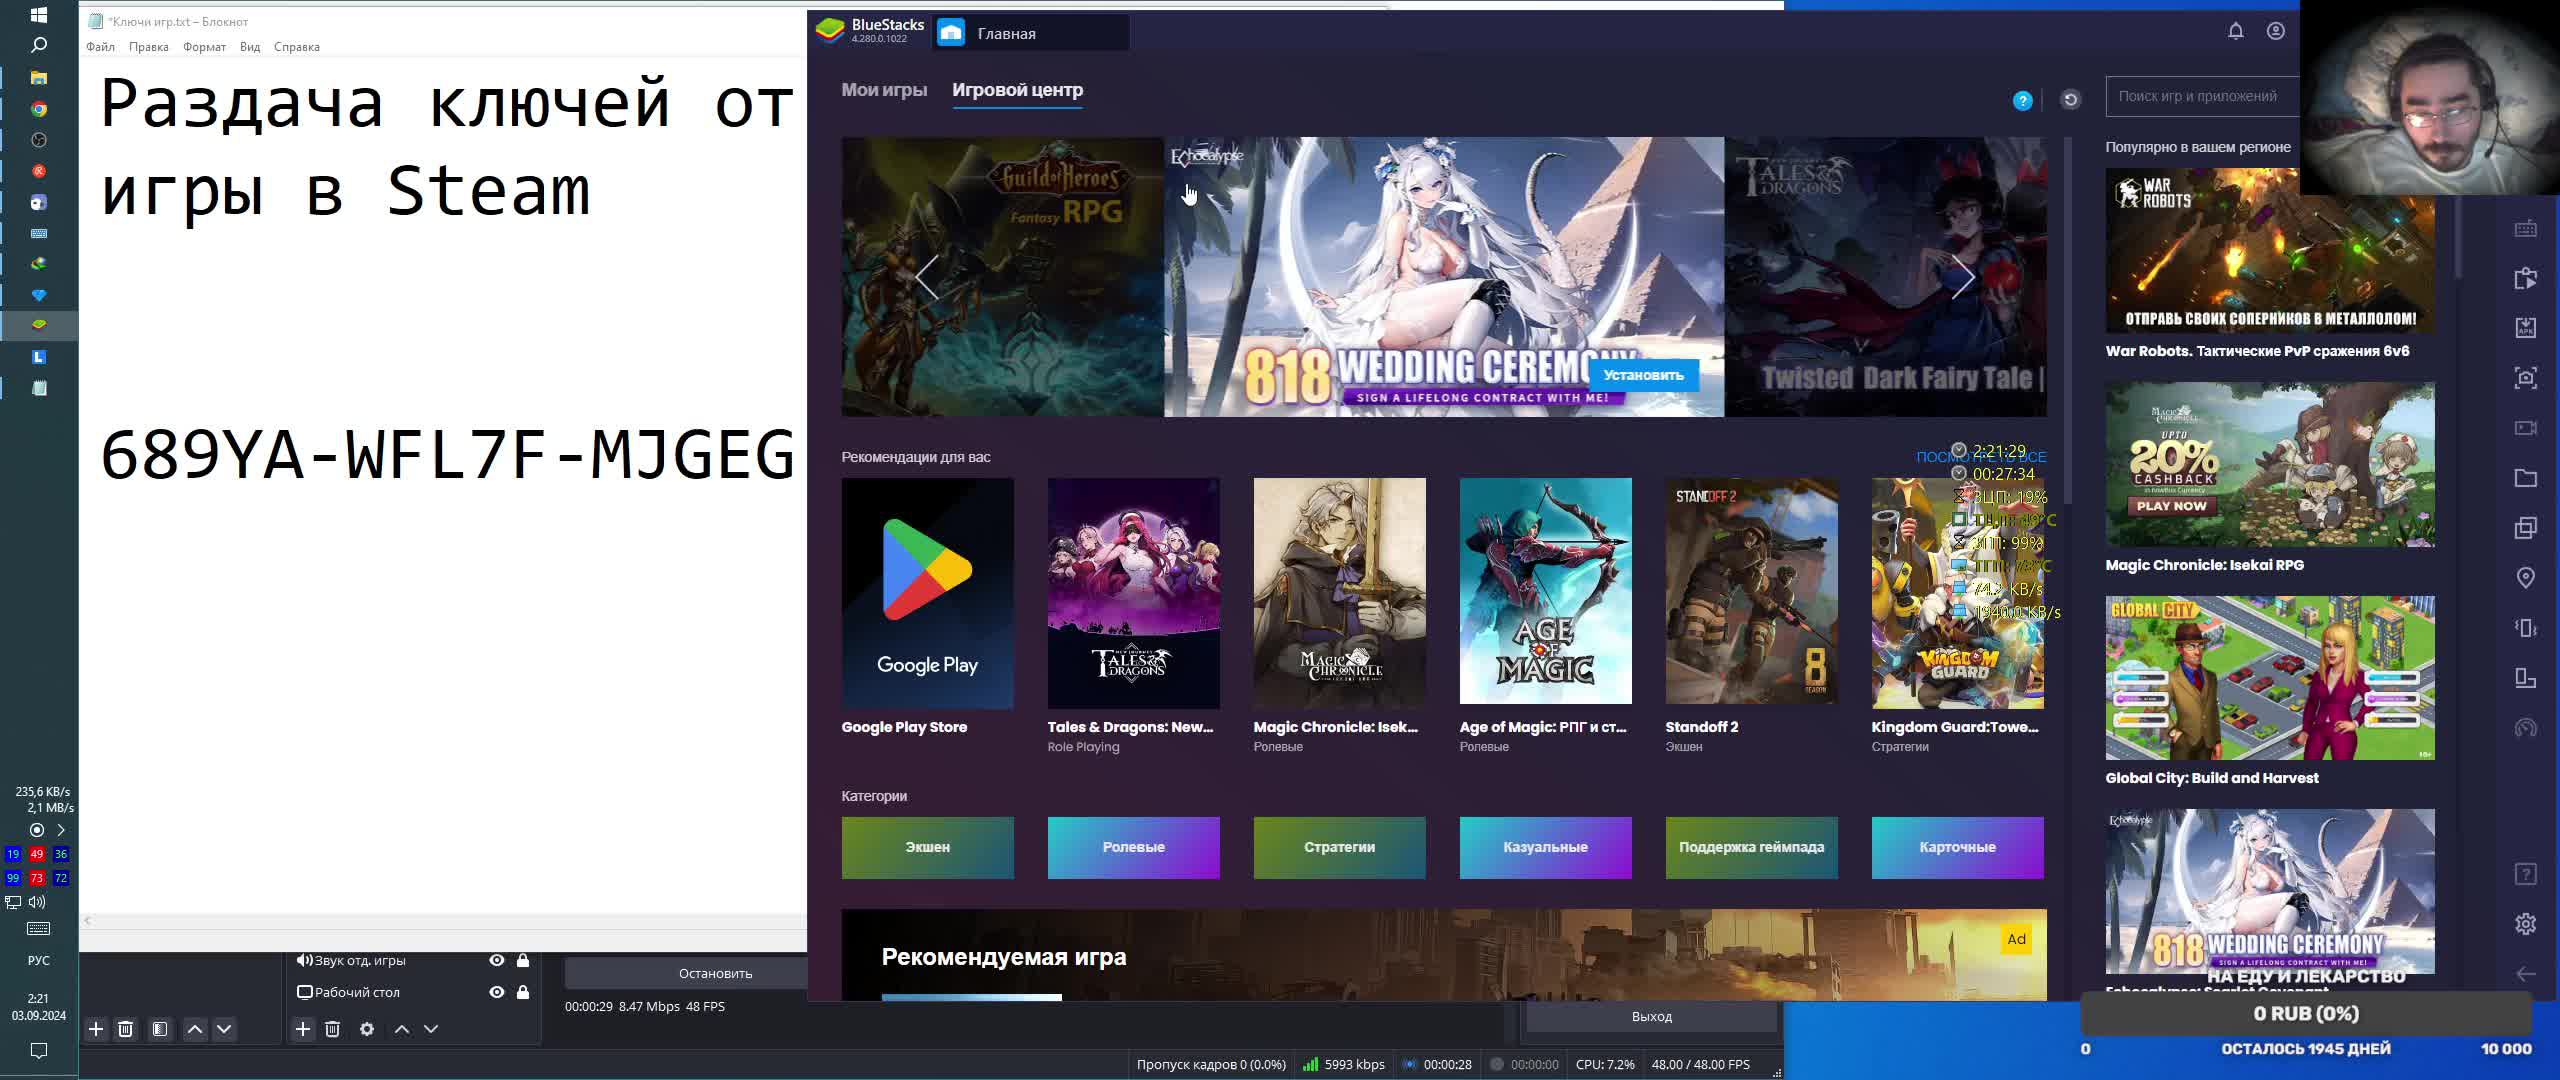Open BlueStacks notifications bell
This screenshot has width=2560, height=1080.
click(x=2236, y=31)
